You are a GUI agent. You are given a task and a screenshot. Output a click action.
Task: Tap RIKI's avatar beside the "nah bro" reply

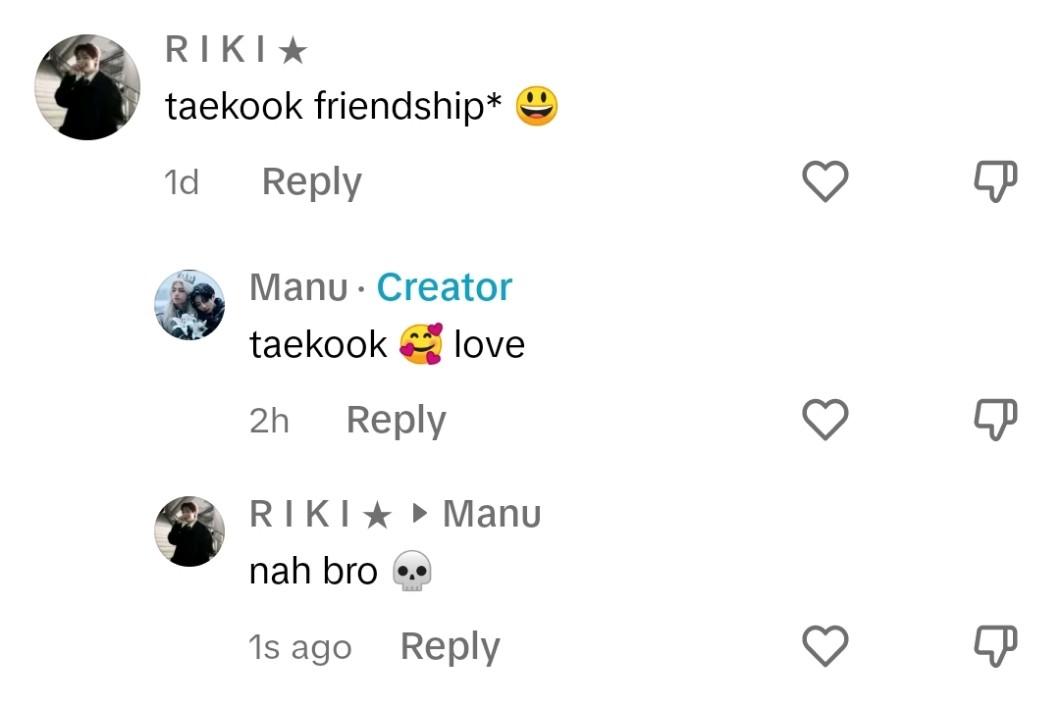point(189,531)
